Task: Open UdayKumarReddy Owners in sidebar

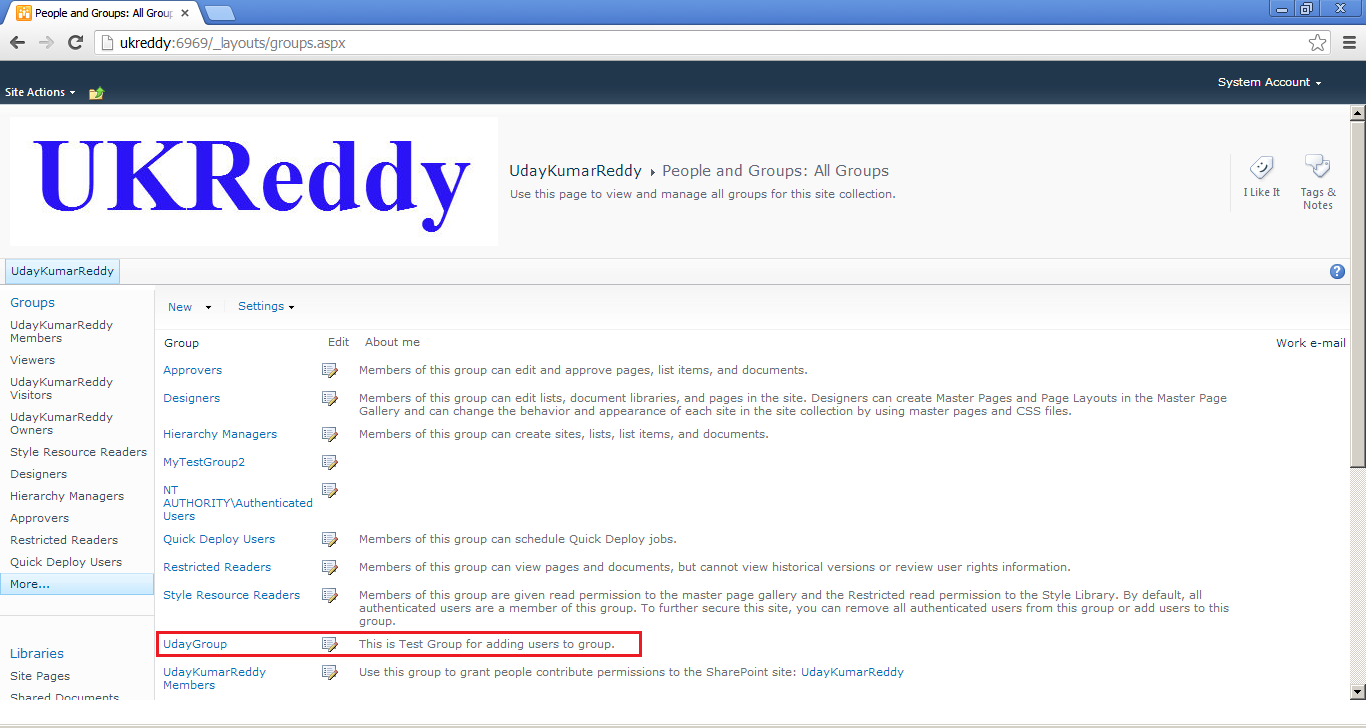Action: pyautogui.click(x=61, y=423)
